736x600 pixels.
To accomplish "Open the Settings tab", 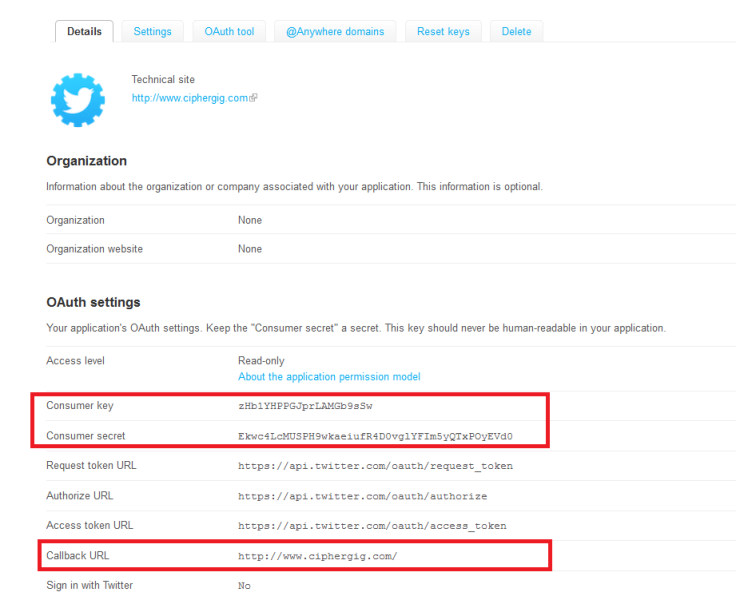I will coord(153,31).
